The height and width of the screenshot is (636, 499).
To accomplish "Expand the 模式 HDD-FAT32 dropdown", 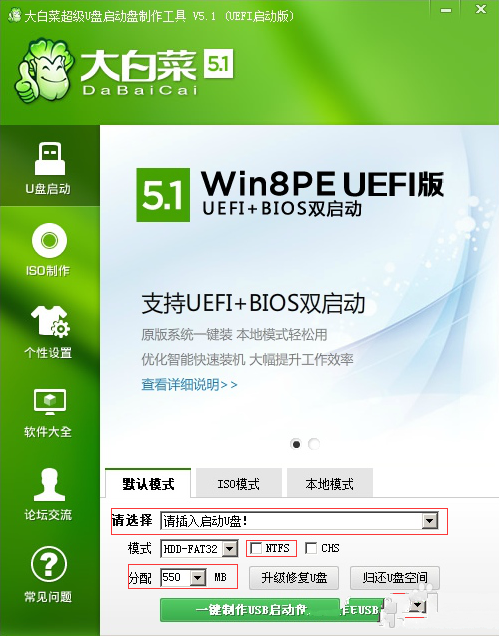I will 230,549.
